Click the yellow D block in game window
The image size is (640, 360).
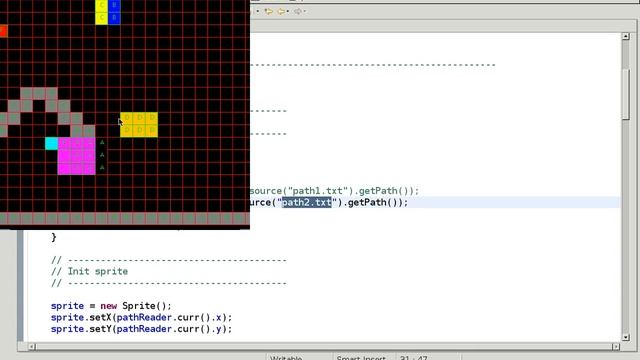[139, 124]
